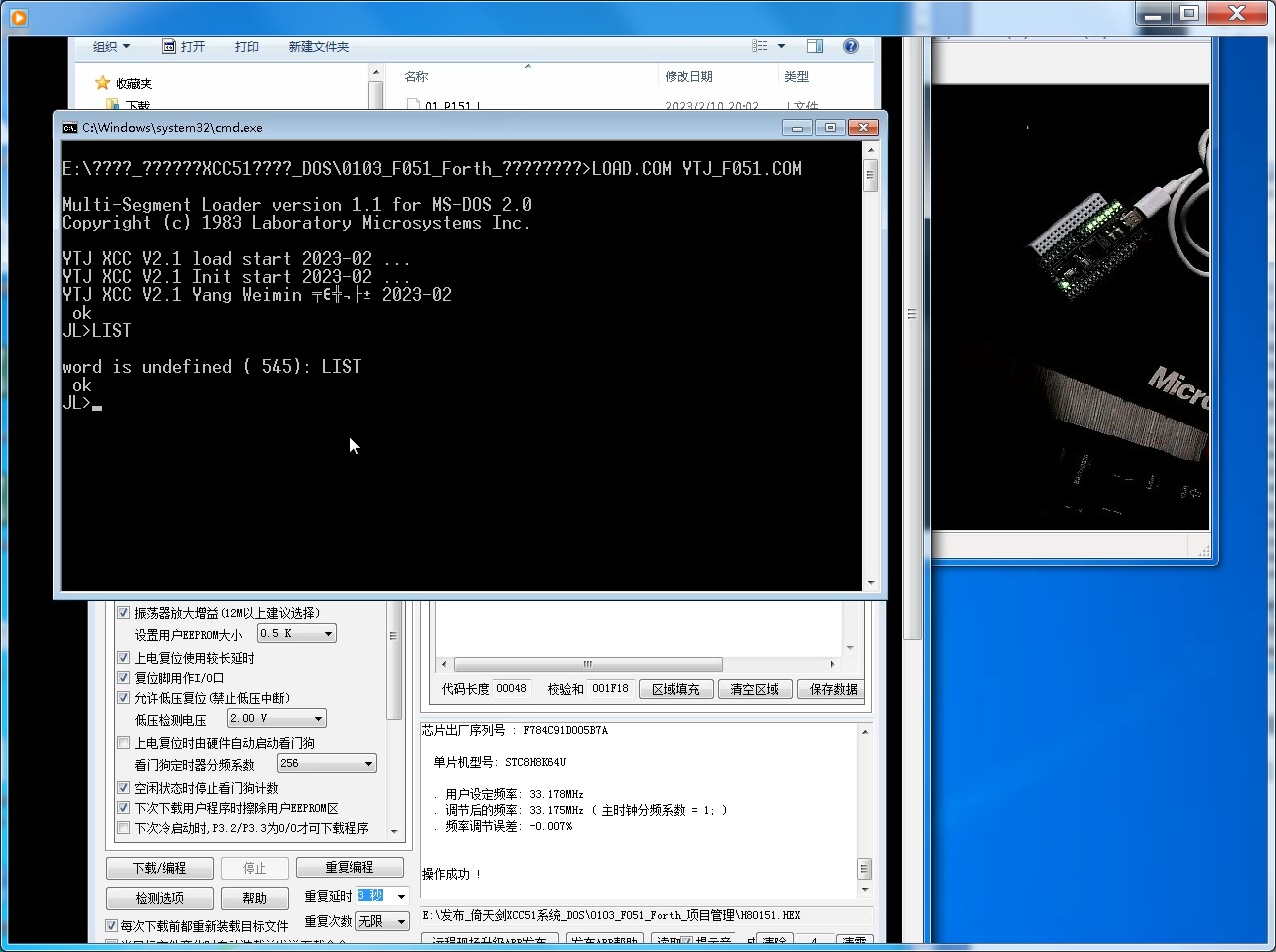Screen dimensions: 1276x952
Task: Toggle 允许低压复位 checkbox
Action: [x=124, y=698]
